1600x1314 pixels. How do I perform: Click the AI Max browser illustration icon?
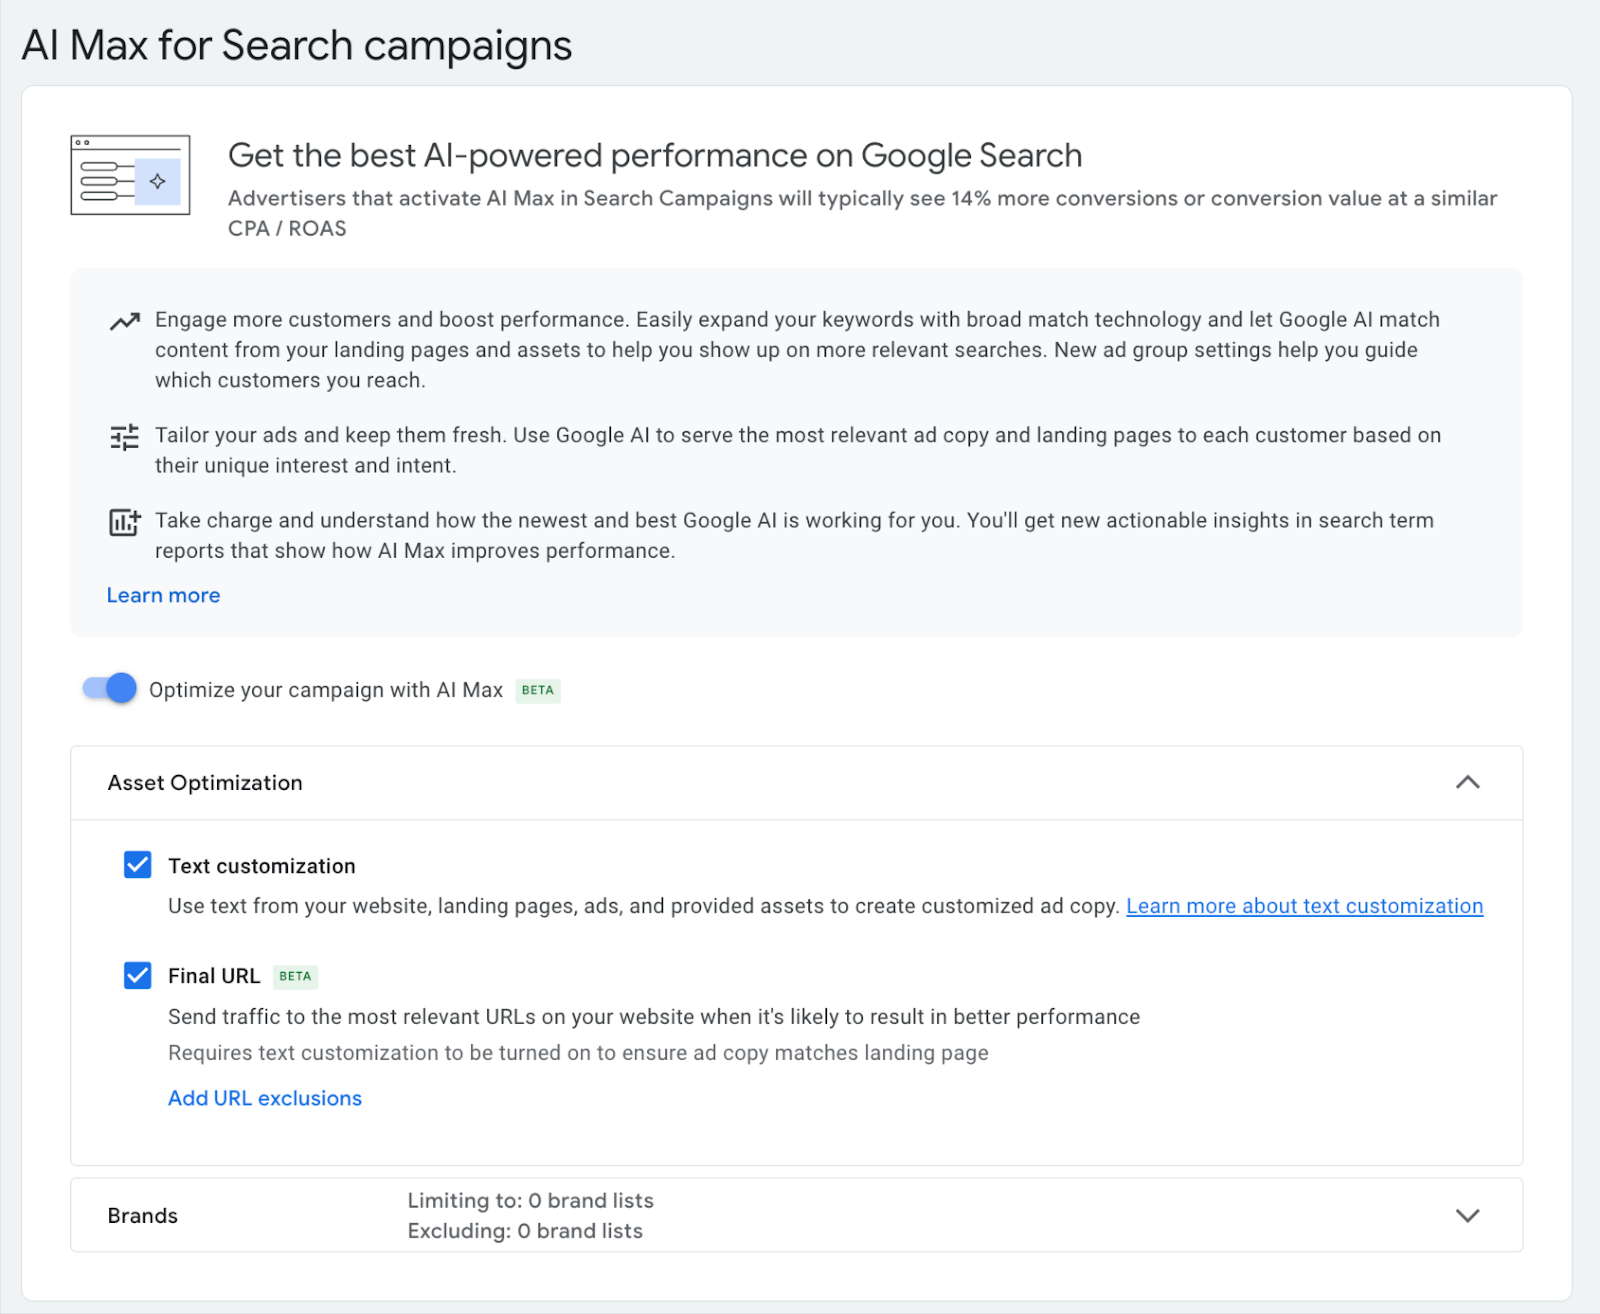pyautogui.click(x=130, y=175)
